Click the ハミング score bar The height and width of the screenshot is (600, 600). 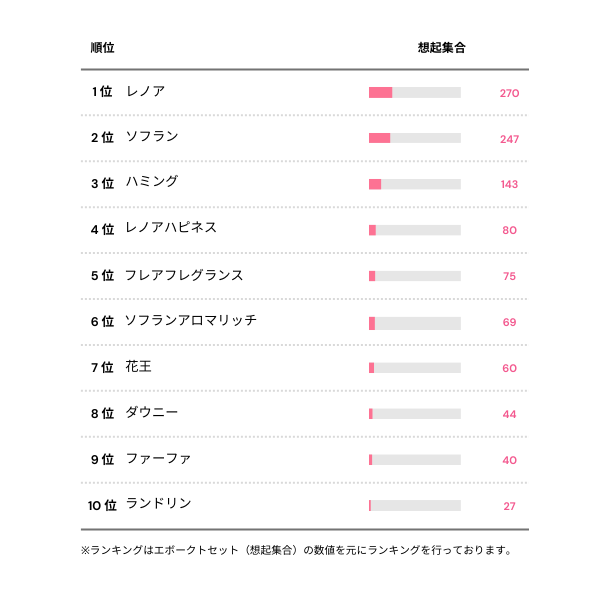pyautogui.click(x=376, y=184)
